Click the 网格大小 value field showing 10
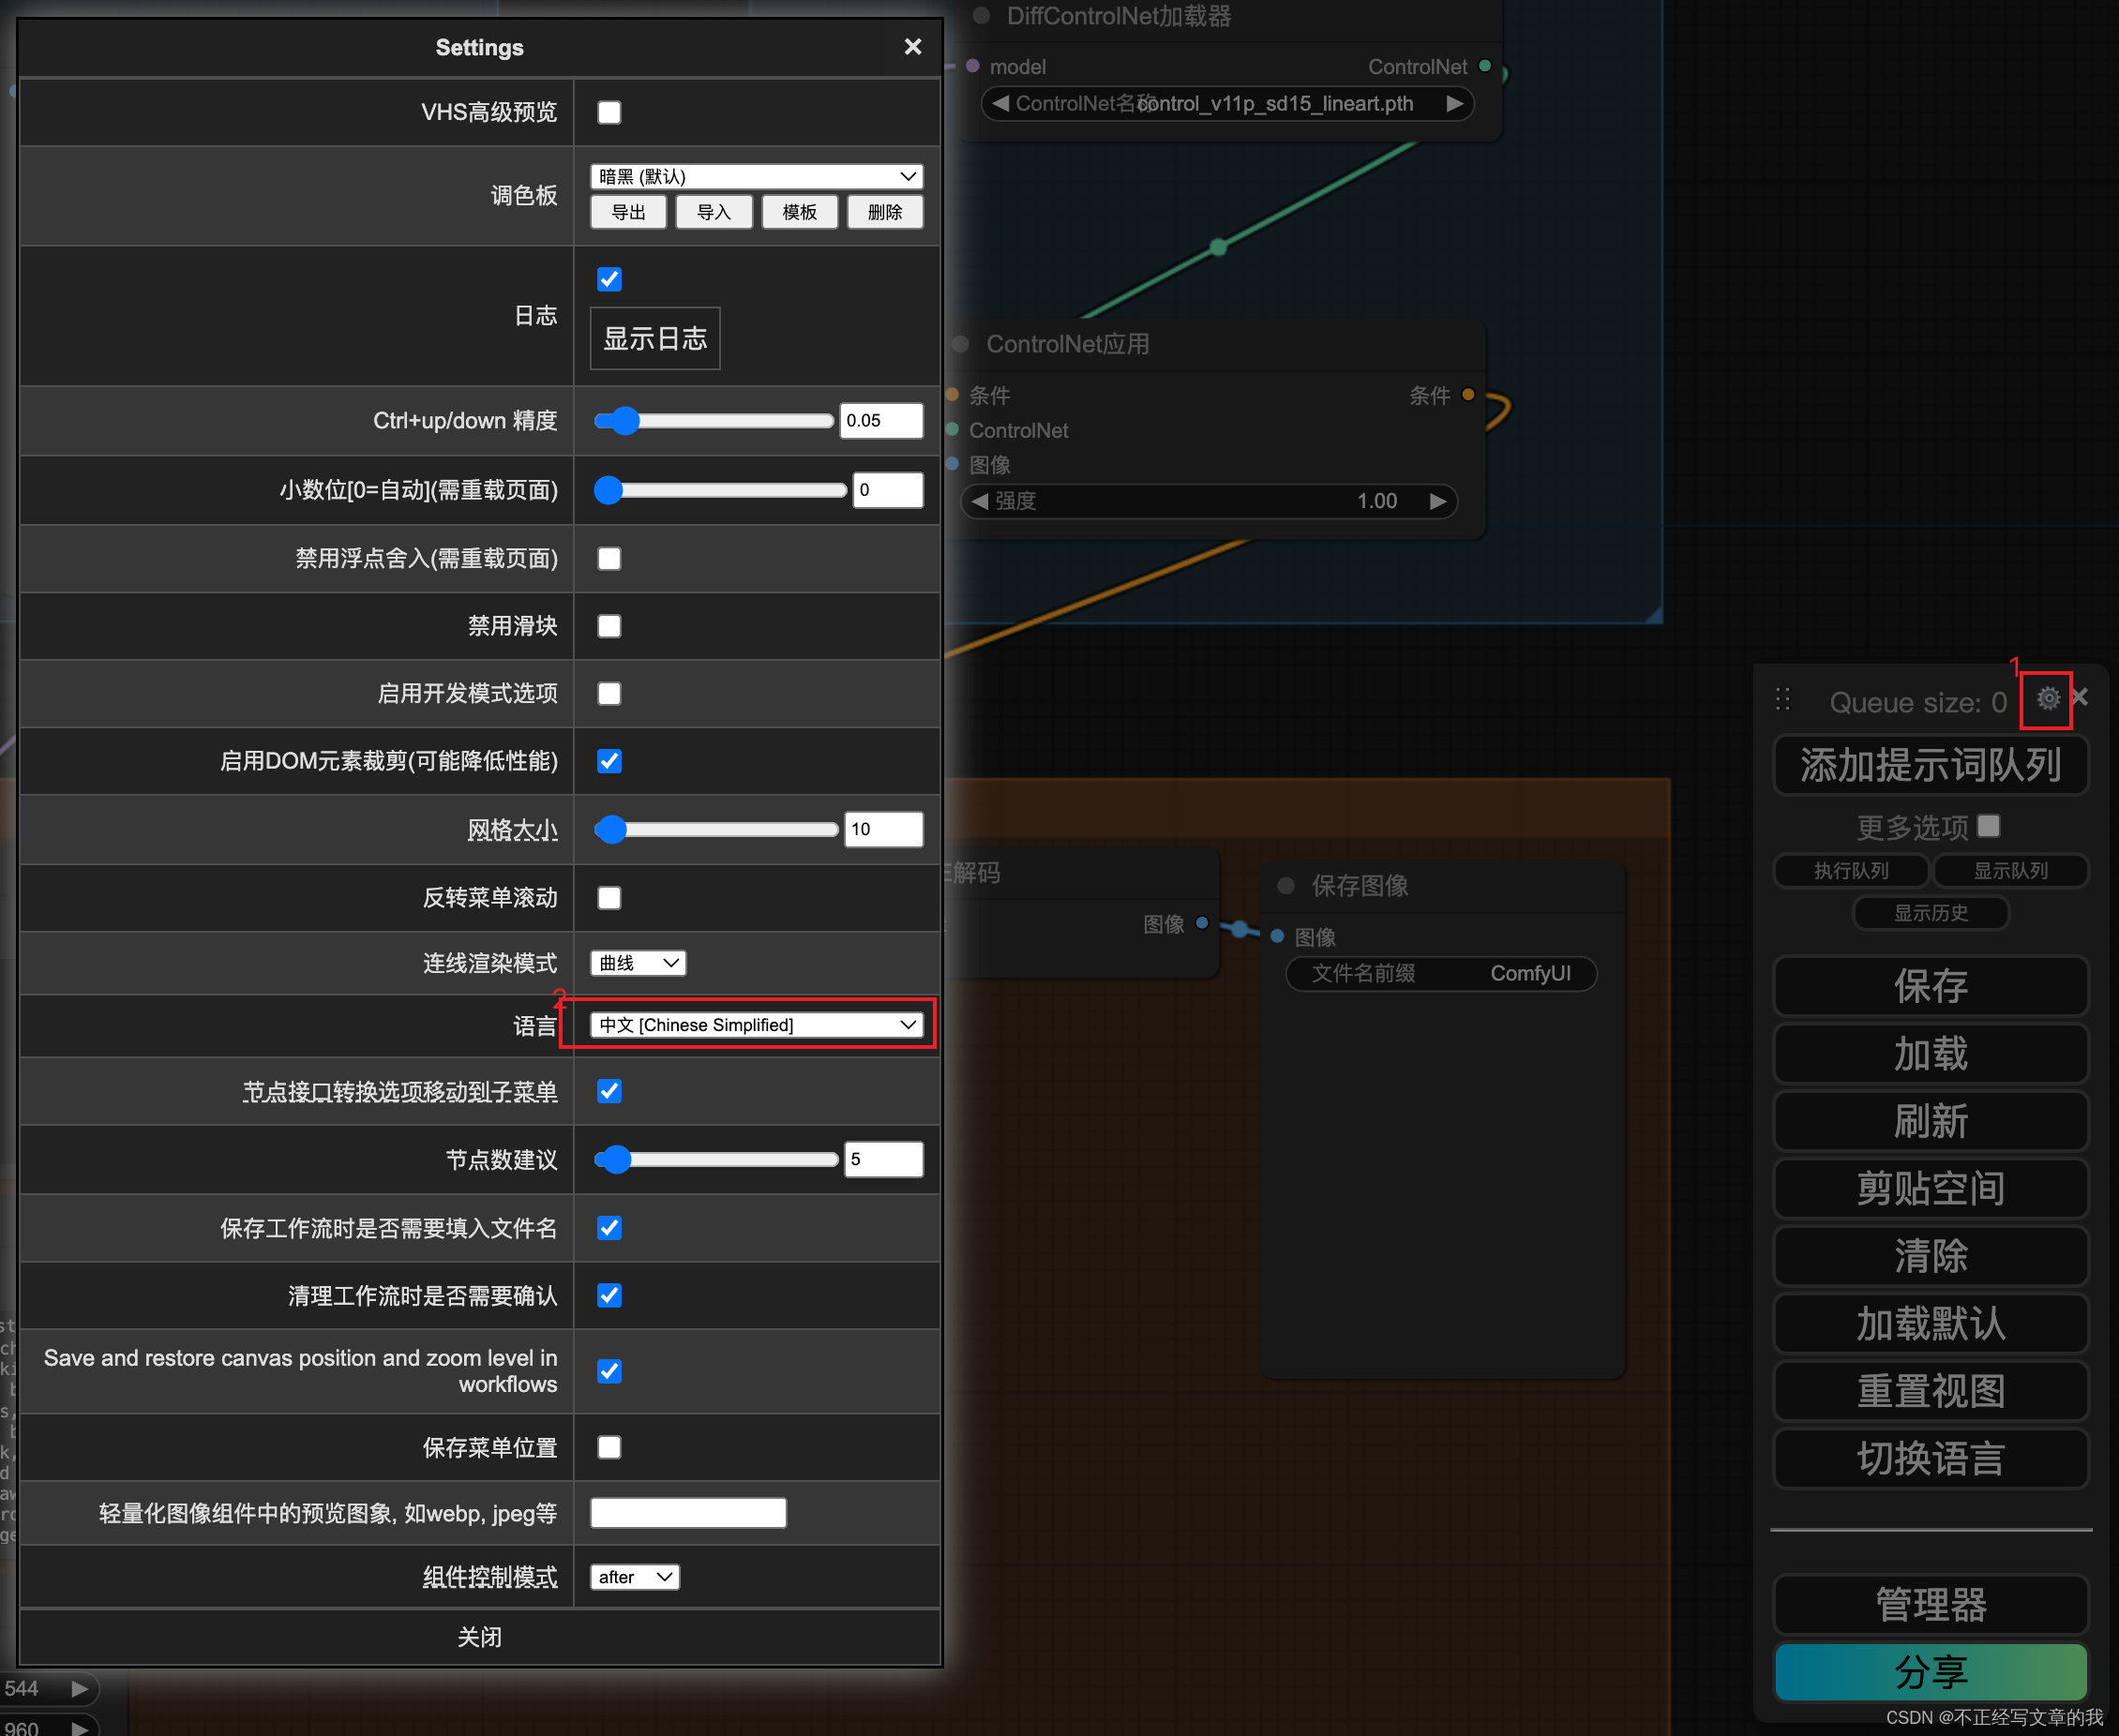 (884, 829)
